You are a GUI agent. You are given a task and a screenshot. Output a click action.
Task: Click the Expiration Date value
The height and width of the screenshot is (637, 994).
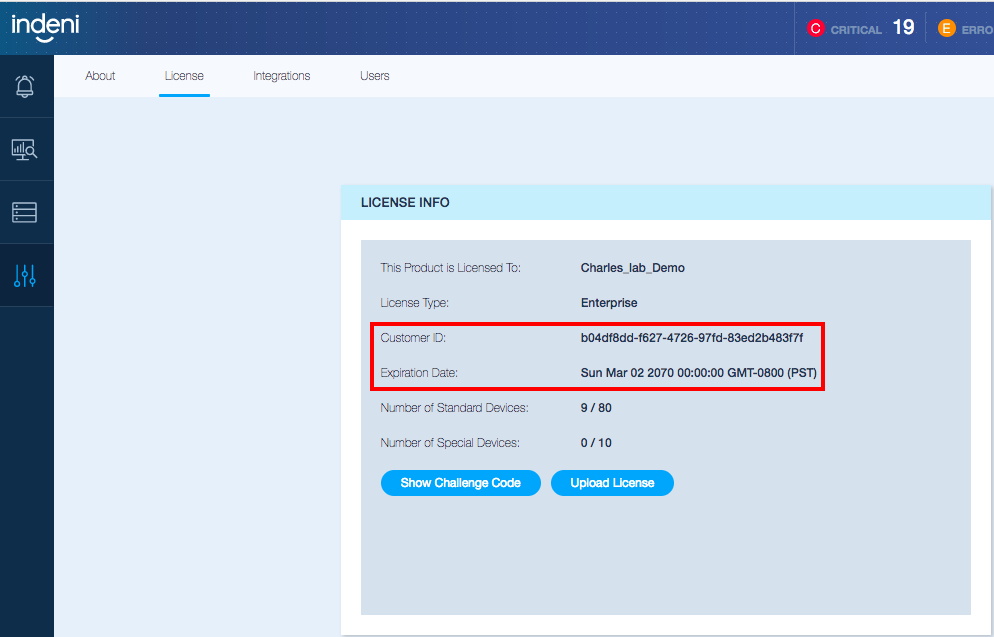(698, 373)
